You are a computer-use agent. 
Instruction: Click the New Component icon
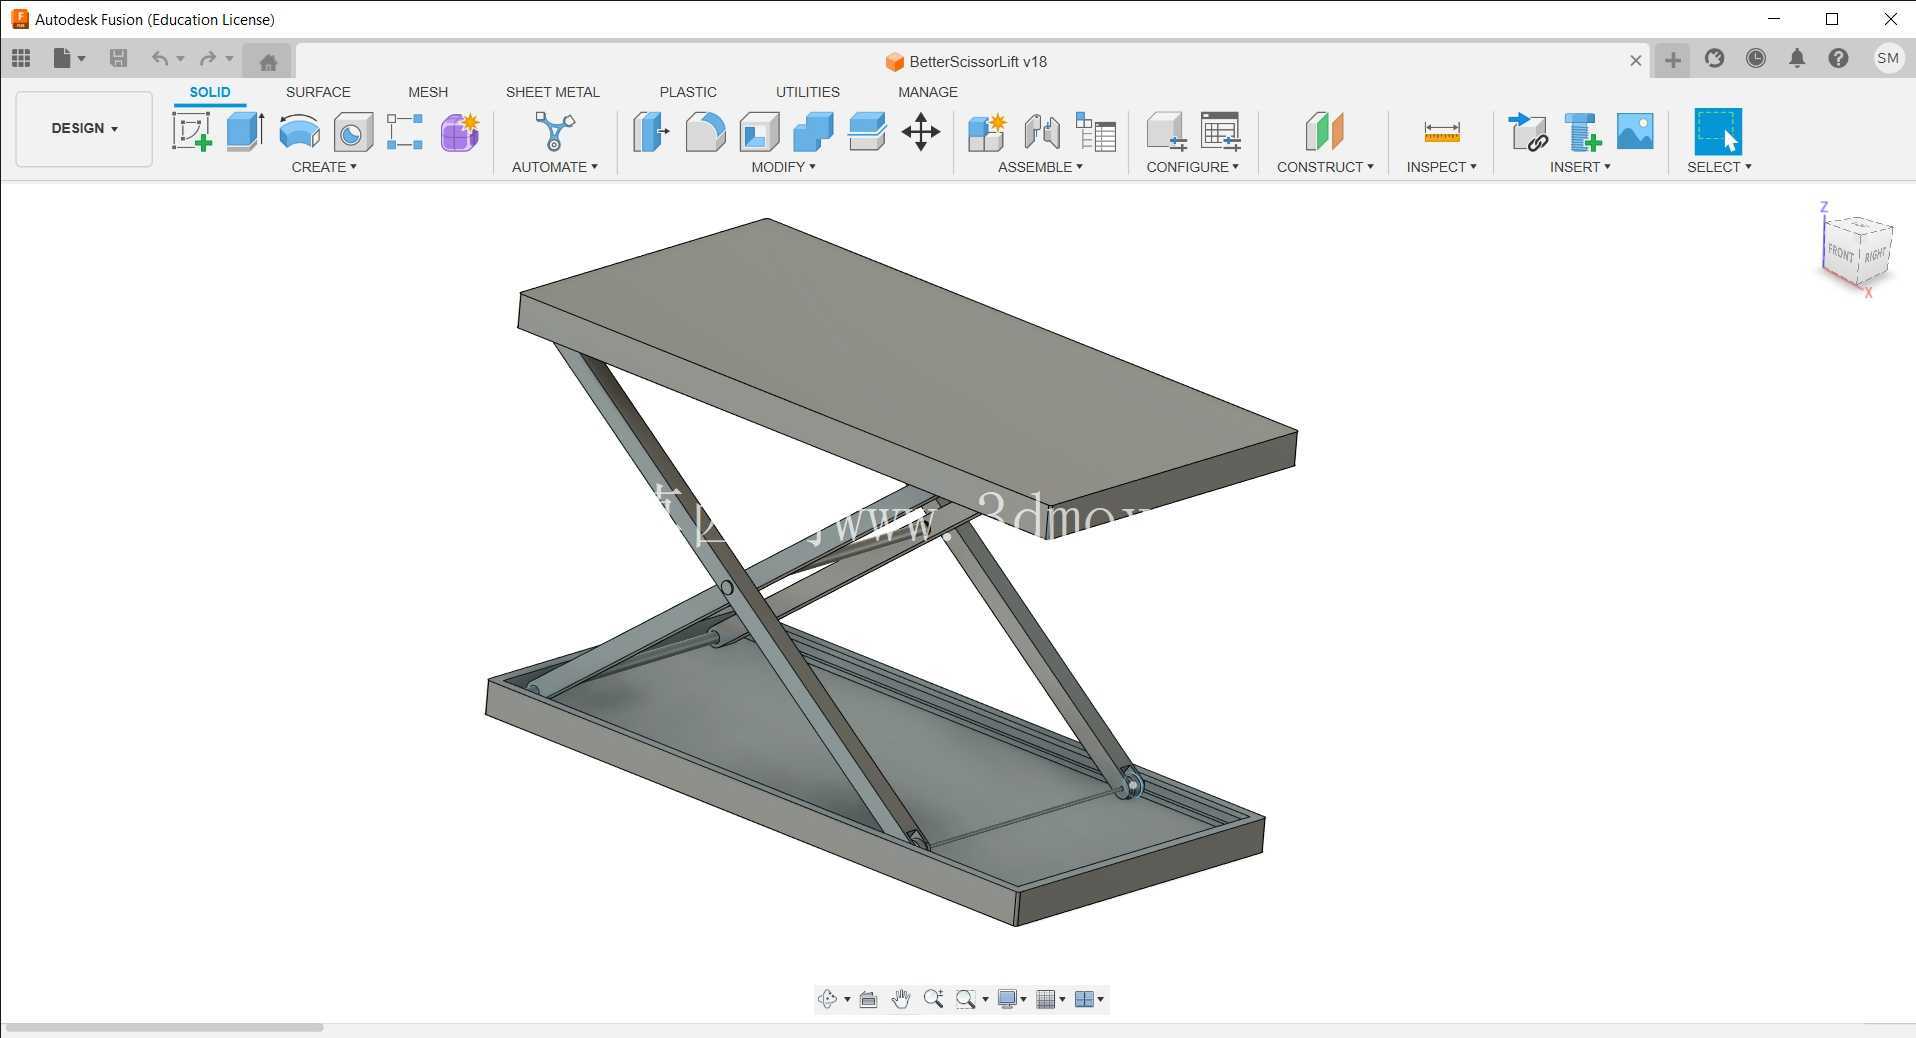987,131
